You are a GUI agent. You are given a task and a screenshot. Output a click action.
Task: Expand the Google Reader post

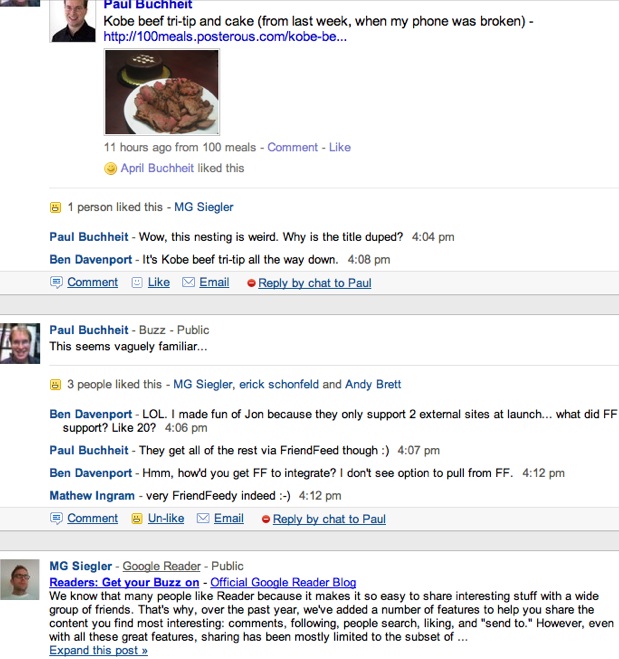pos(98,651)
